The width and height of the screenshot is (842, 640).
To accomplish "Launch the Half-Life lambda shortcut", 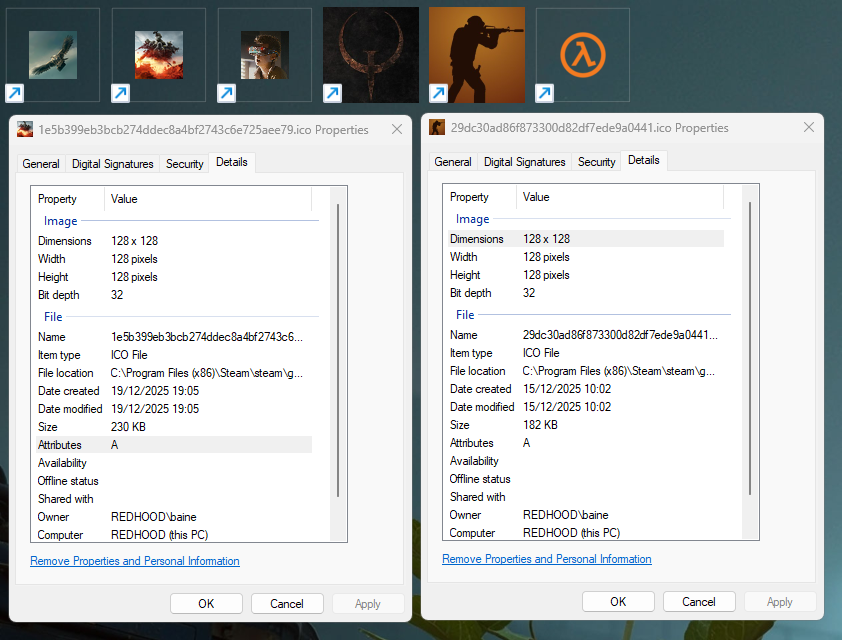I will click(583, 55).
